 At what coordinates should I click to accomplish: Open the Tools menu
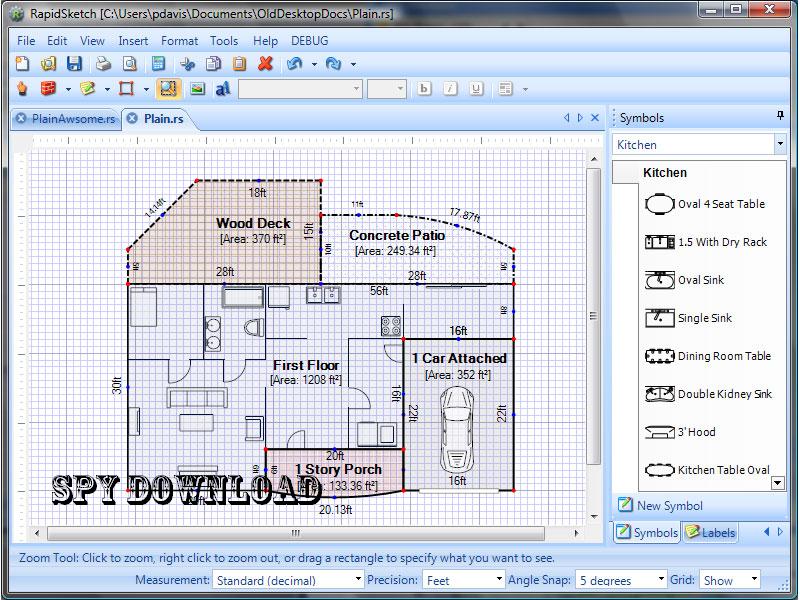coord(224,41)
